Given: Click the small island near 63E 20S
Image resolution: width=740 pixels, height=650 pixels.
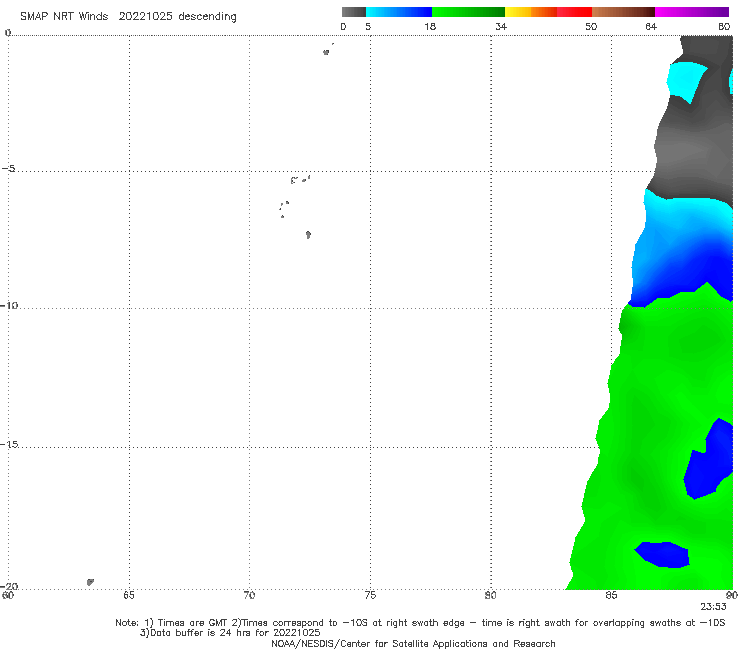Looking at the screenshot, I should point(90,582).
